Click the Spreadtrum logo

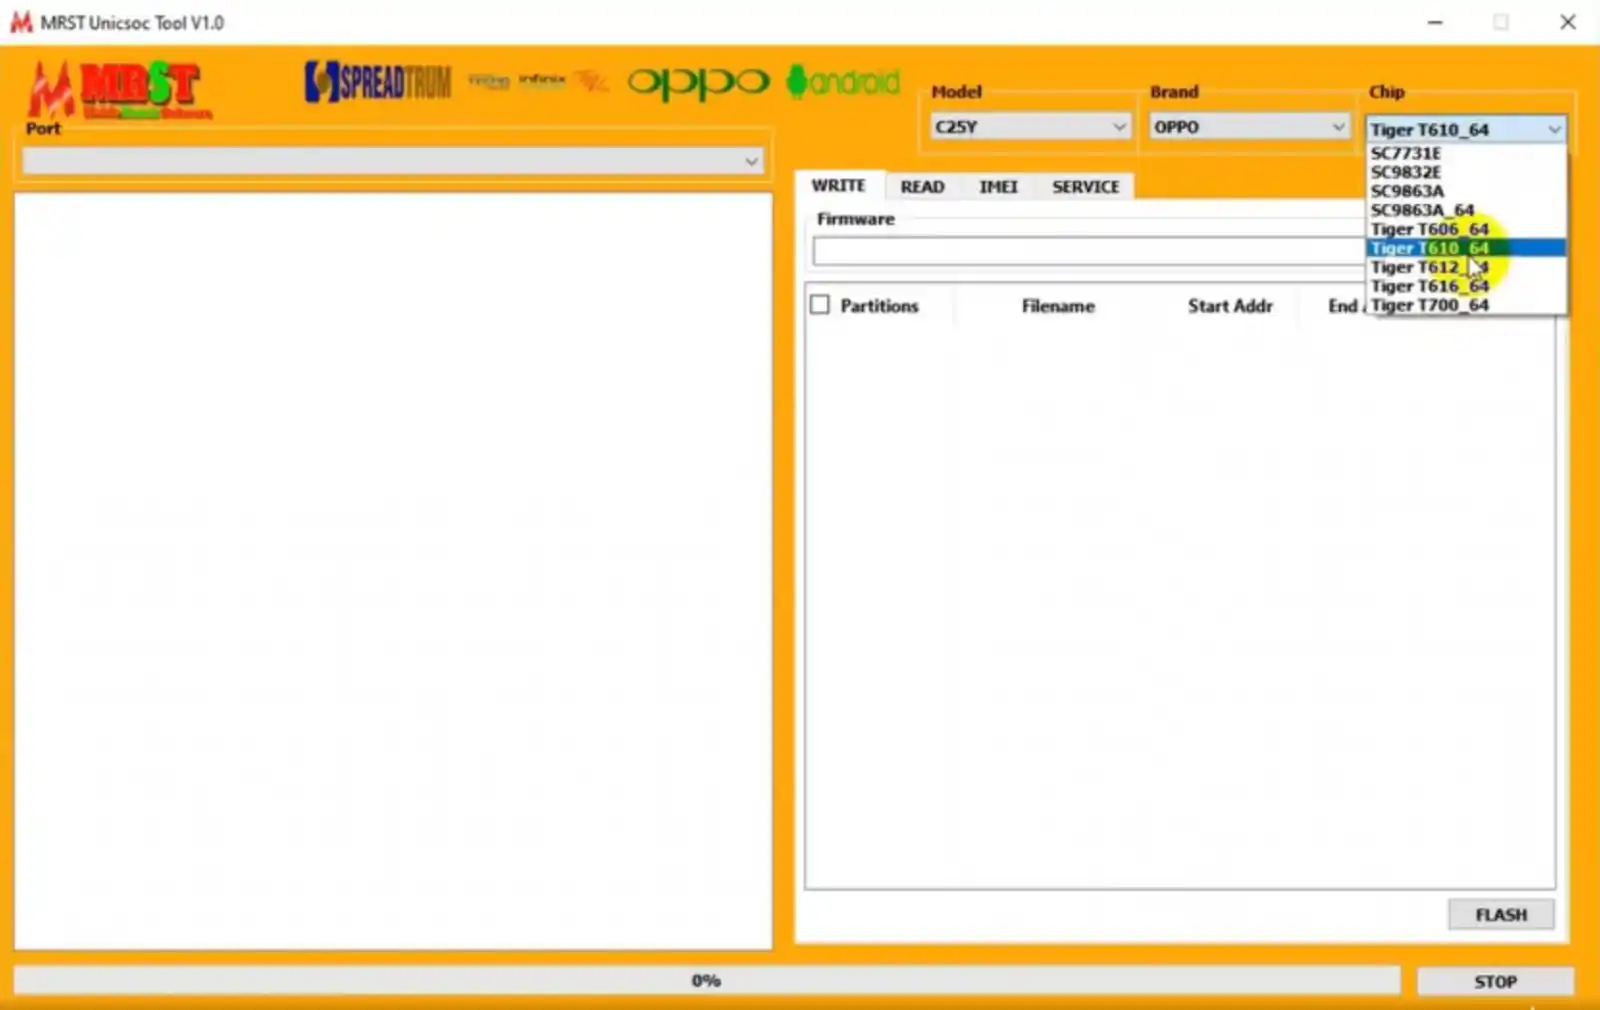(378, 82)
